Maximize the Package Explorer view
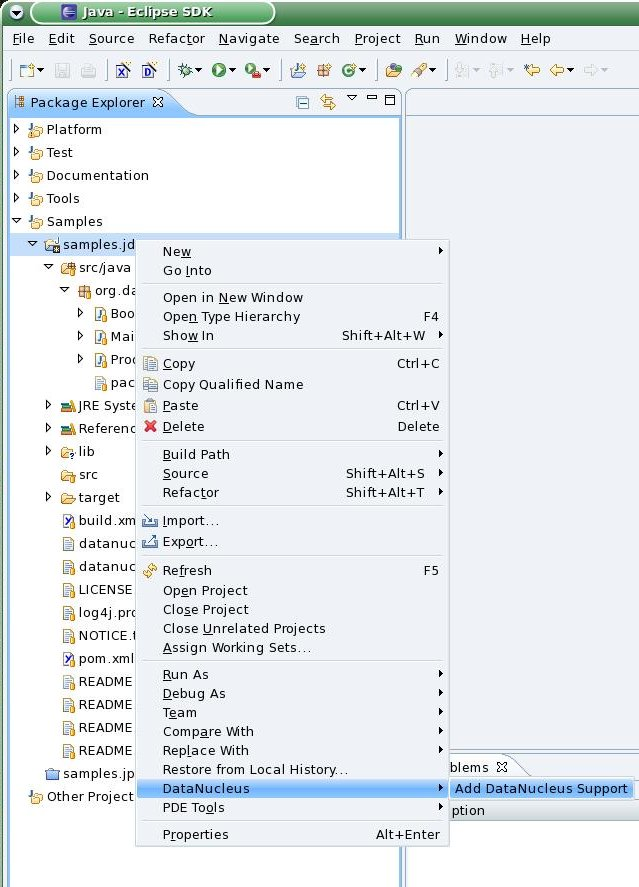This screenshot has height=887, width=639. 390,100
